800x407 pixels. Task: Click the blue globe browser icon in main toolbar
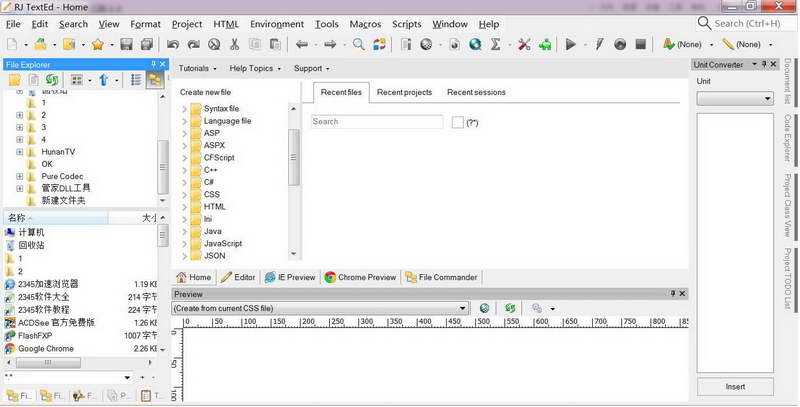[x=475, y=44]
